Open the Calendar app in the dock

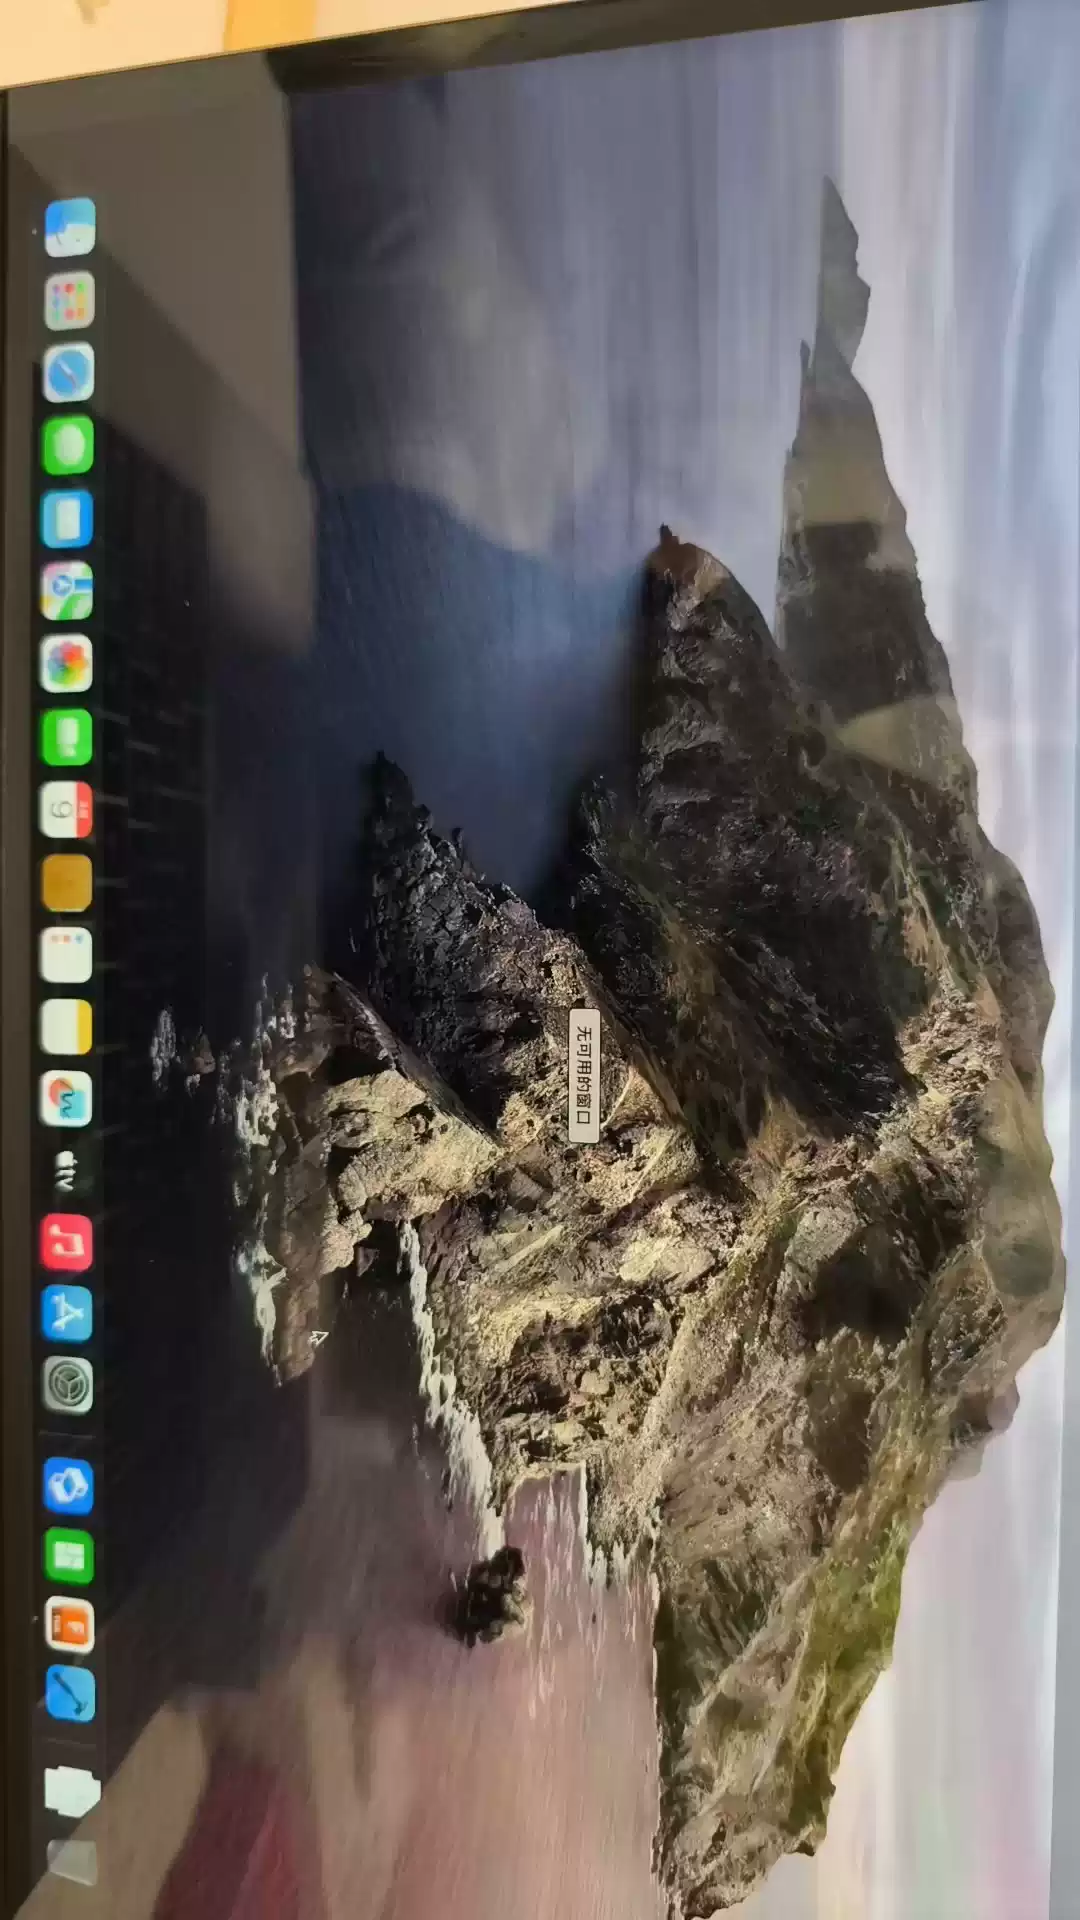click(x=66, y=810)
